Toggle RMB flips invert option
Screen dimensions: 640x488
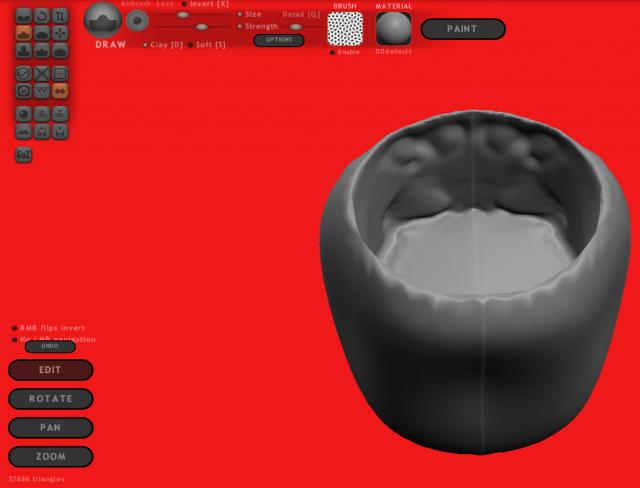14,328
